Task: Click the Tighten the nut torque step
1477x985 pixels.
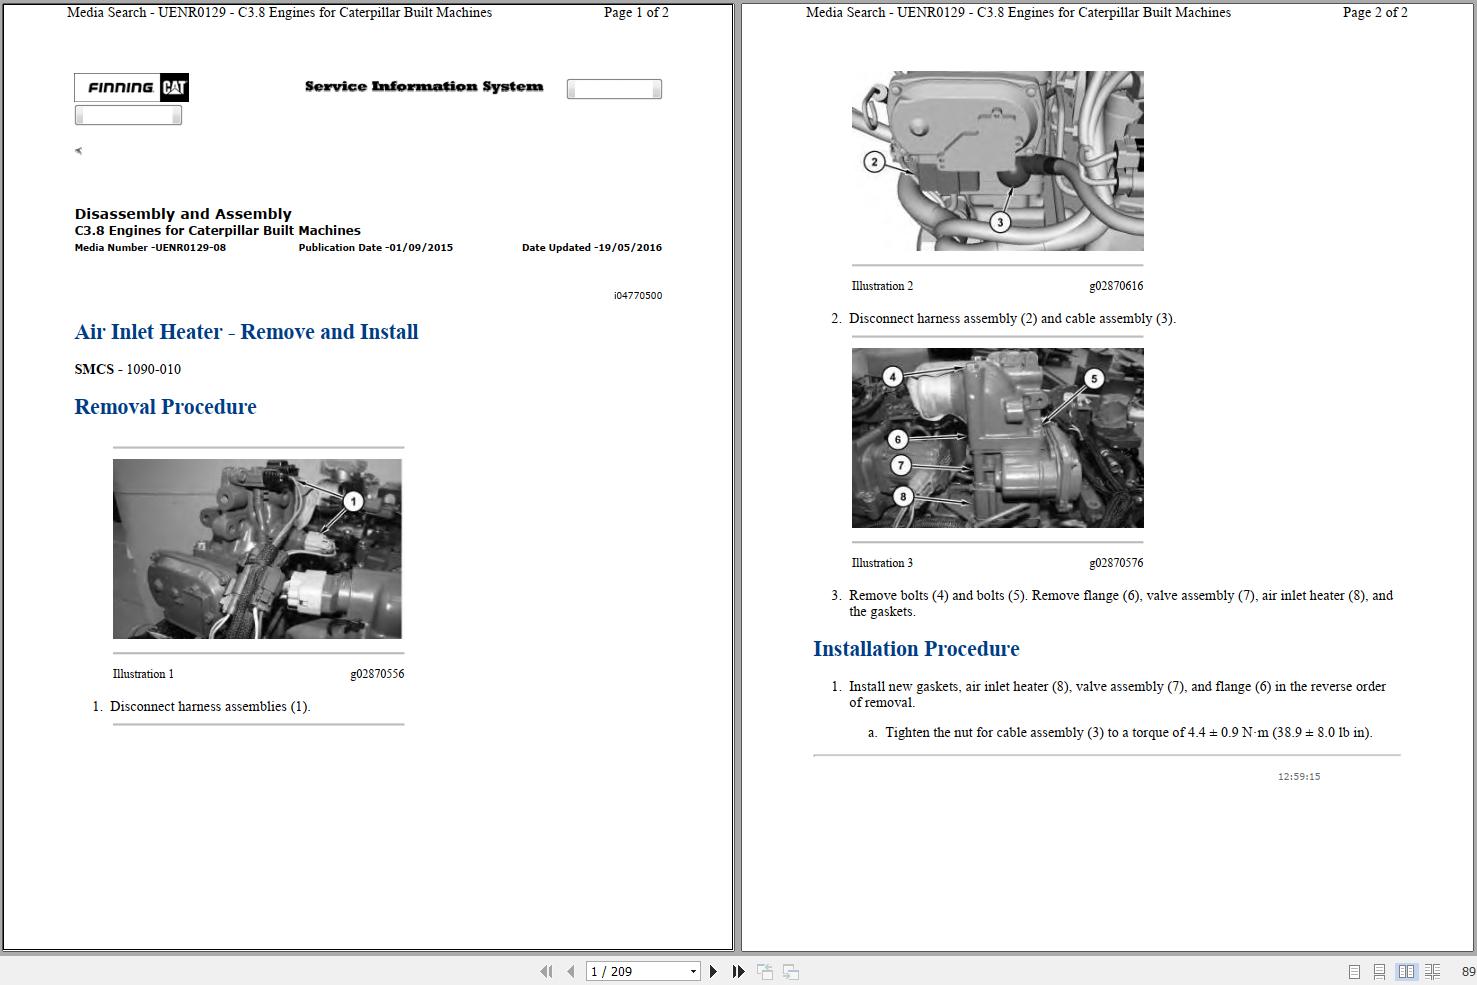Action: [1128, 733]
